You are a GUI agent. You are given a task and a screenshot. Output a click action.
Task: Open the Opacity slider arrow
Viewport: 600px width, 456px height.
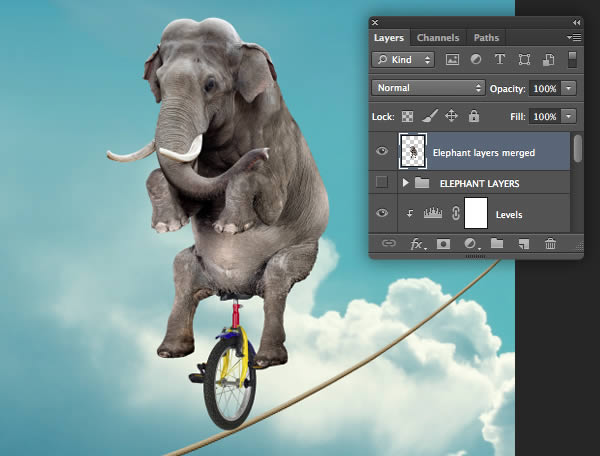569,88
